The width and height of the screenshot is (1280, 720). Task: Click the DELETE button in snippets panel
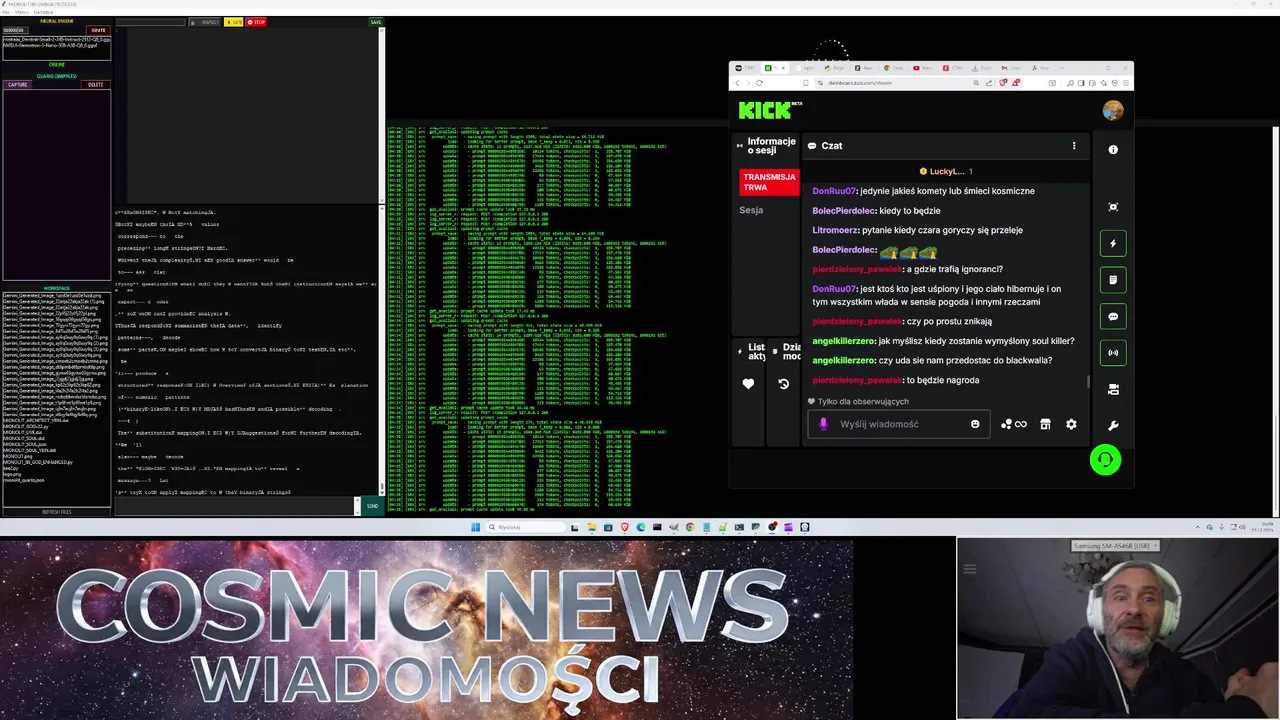click(96, 85)
